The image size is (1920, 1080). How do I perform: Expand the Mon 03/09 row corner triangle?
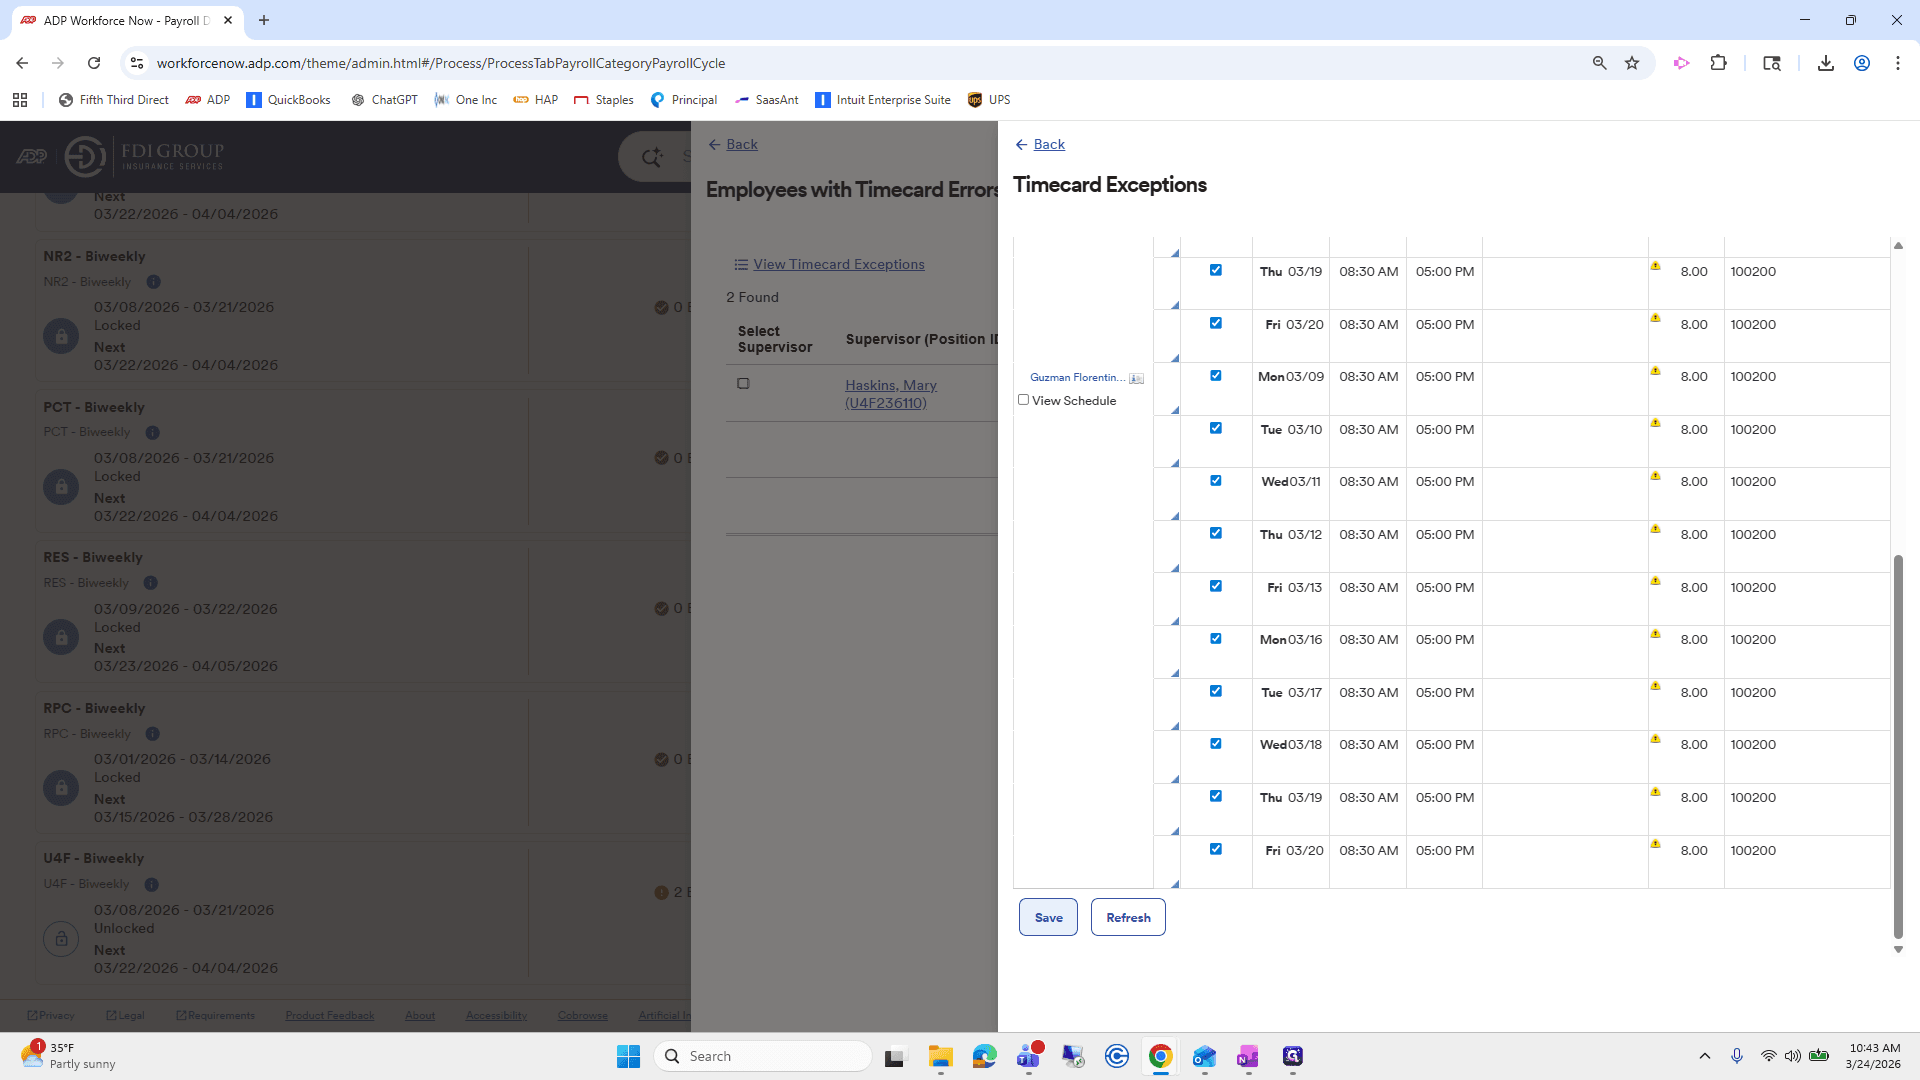[1175, 410]
